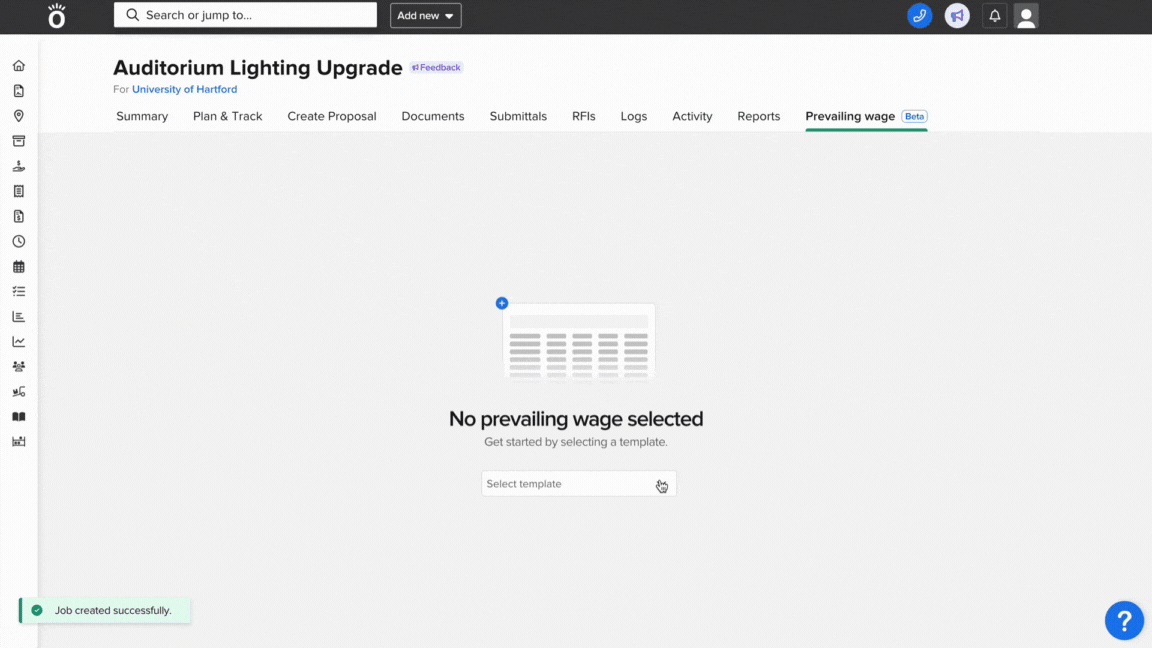Go to the Plan & Track tab
The height and width of the screenshot is (648, 1152).
(227, 116)
